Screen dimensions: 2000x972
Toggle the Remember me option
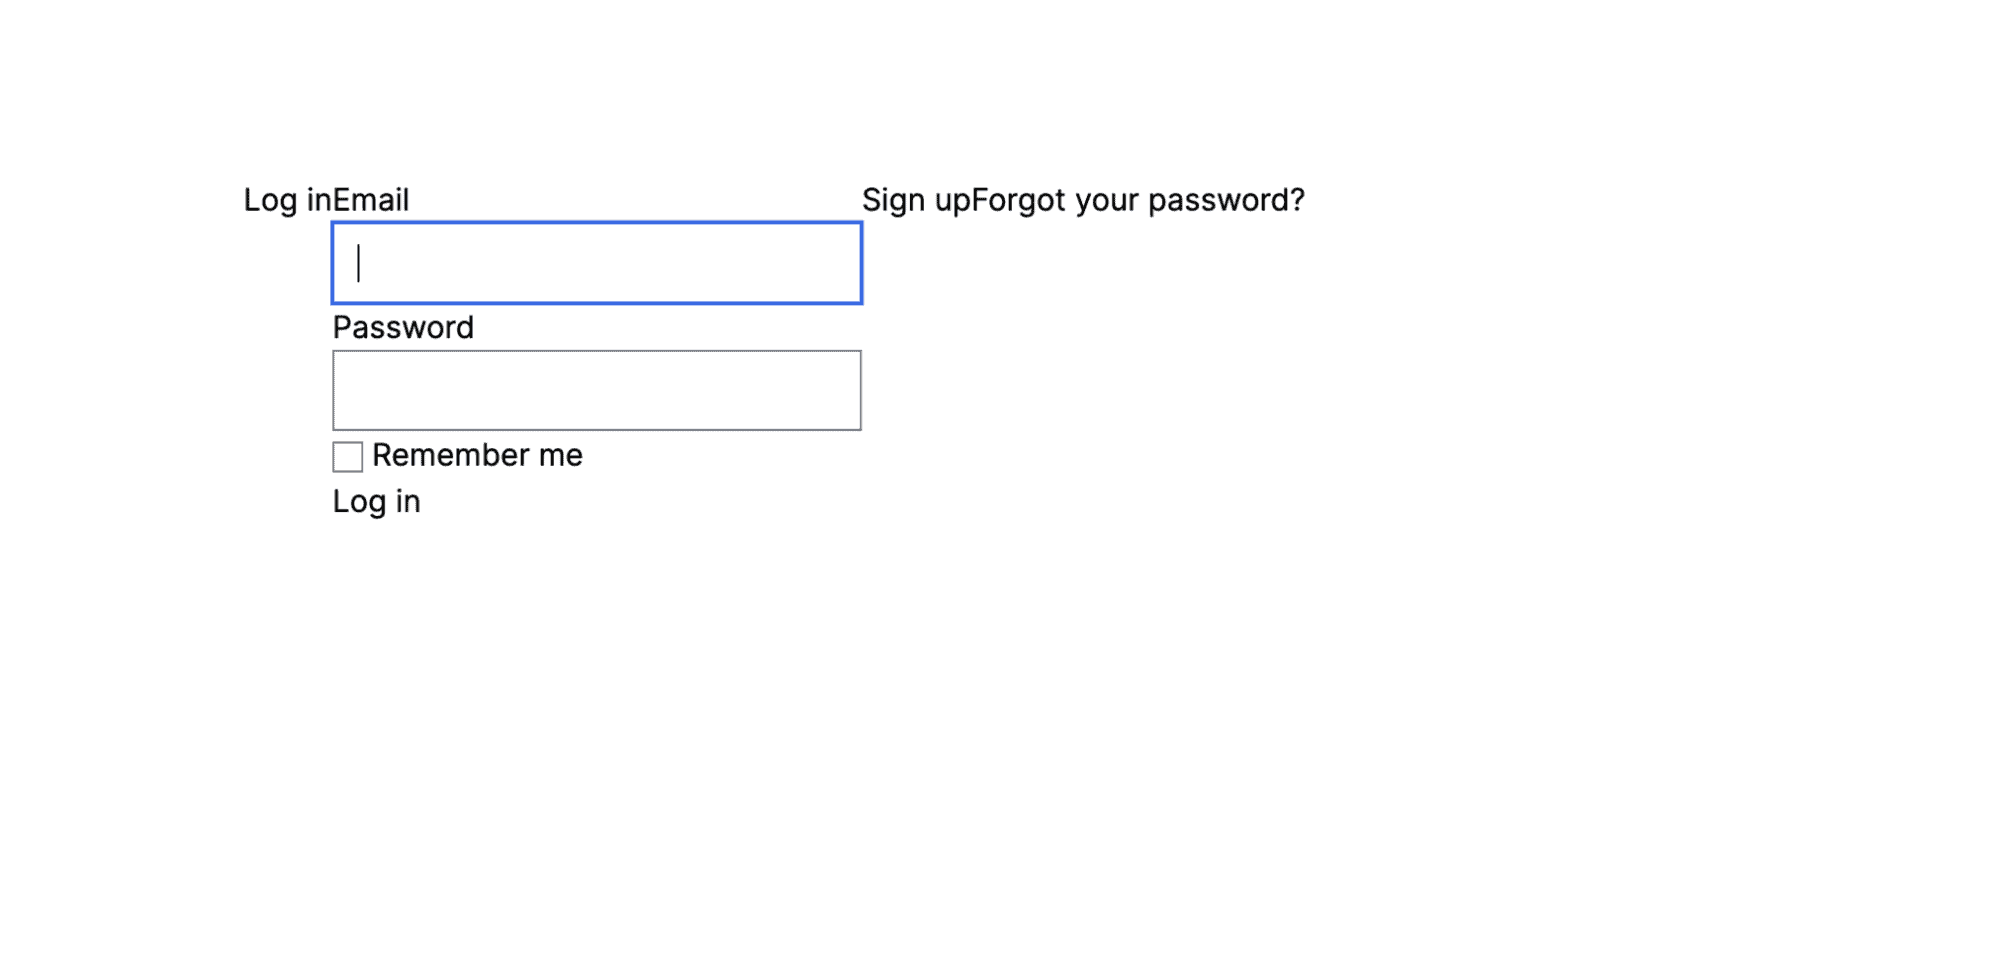pos(347,457)
